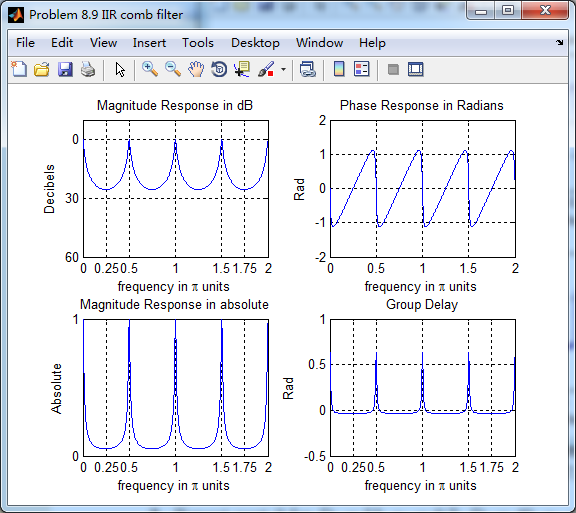Screen dimensions: 576x513
Task: Click x-axis label under the dB magnitude plot
Action: 173,287
